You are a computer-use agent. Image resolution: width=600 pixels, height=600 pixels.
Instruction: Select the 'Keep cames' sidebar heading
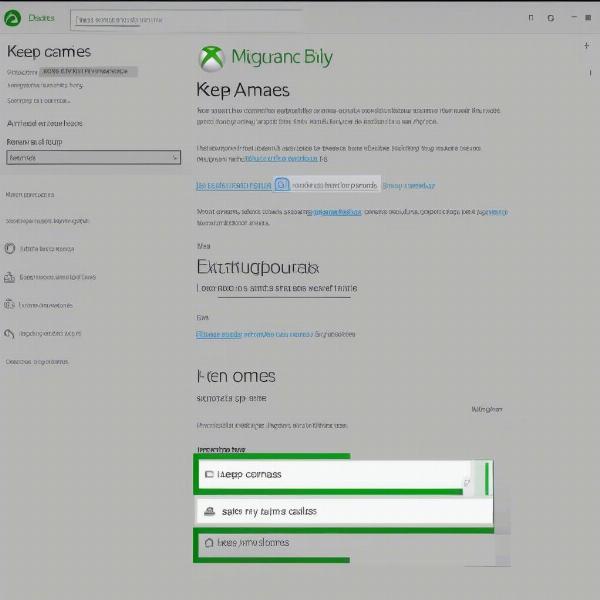(49, 52)
